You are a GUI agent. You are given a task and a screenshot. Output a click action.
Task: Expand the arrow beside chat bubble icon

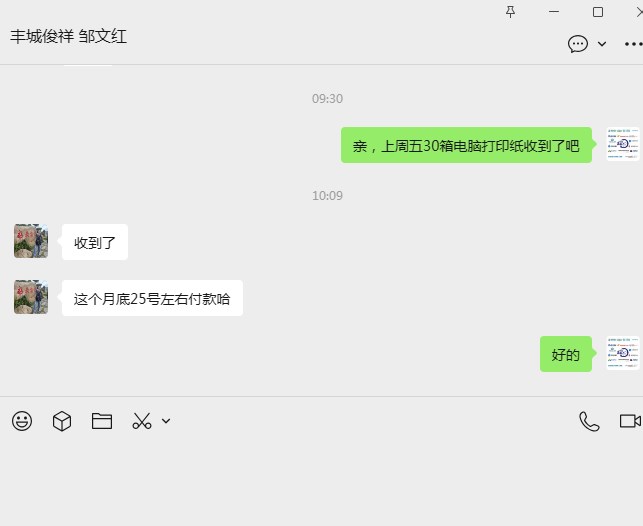[602, 44]
